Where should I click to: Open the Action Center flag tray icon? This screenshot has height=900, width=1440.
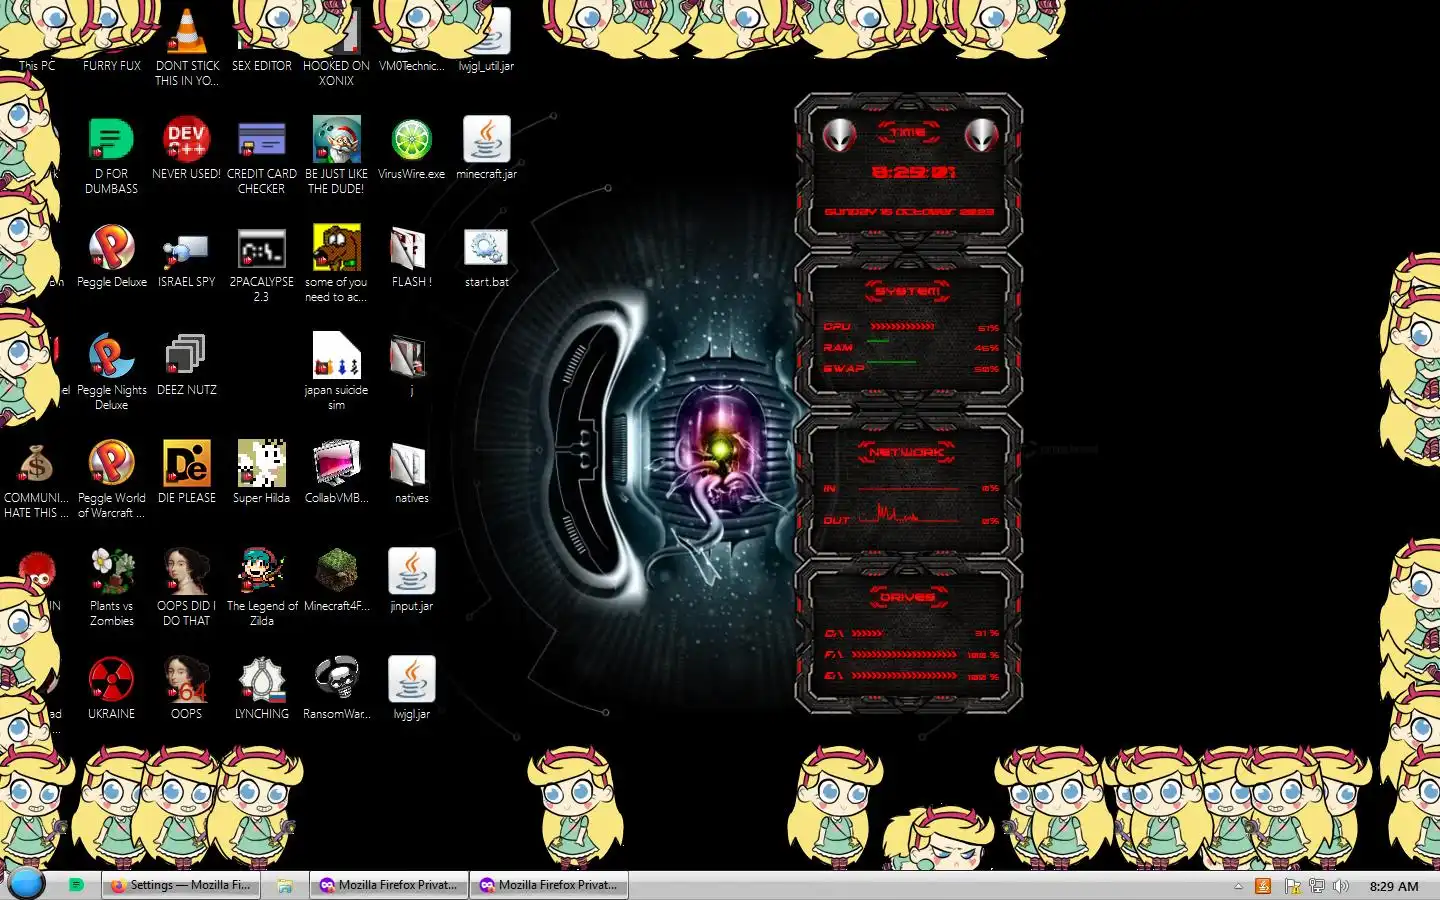[1292, 886]
